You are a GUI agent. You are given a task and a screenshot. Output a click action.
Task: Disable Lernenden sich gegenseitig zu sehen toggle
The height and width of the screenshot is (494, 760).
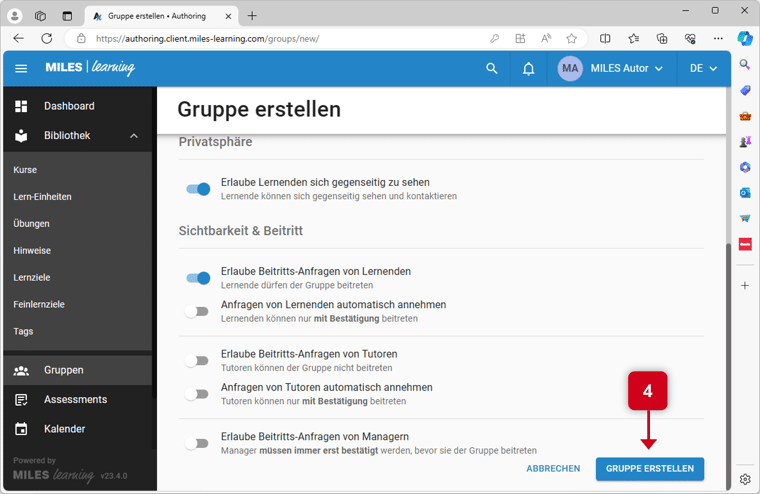coord(198,189)
